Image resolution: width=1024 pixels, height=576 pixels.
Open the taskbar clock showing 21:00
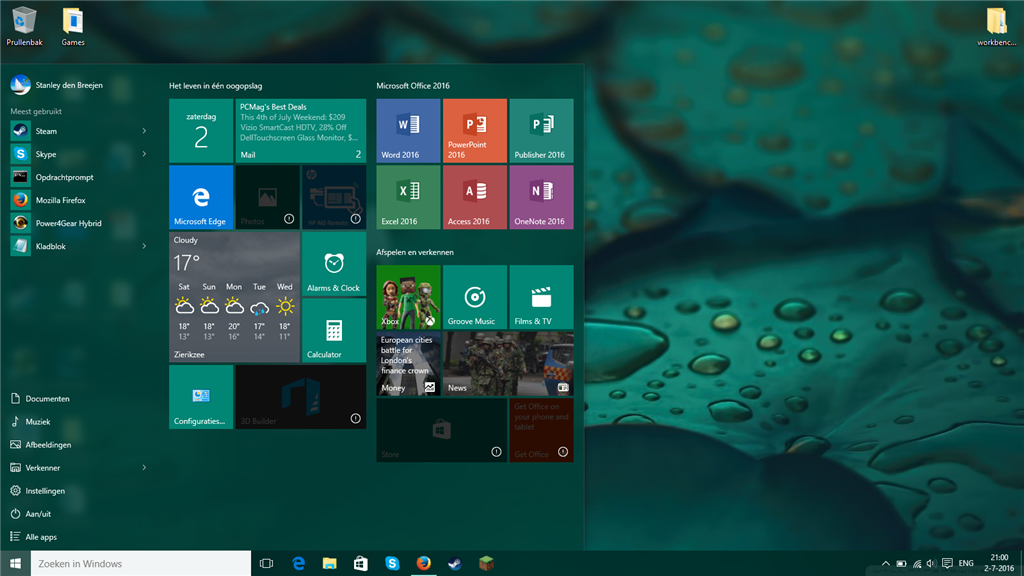[x=999, y=563]
